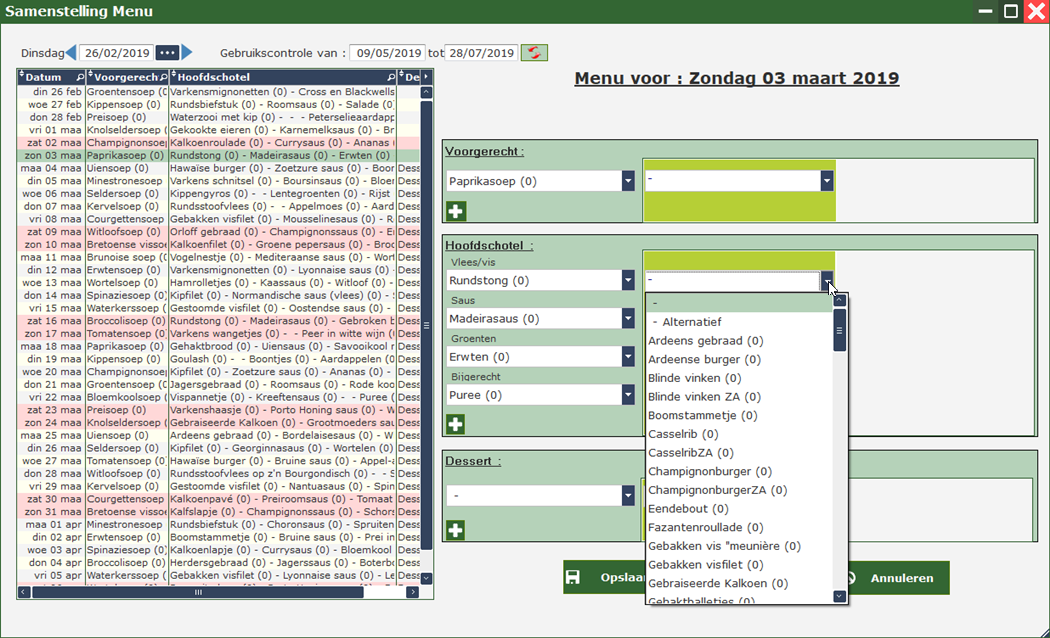
Task: Add another Hoofdschotel with plus icon
Action: (456, 424)
